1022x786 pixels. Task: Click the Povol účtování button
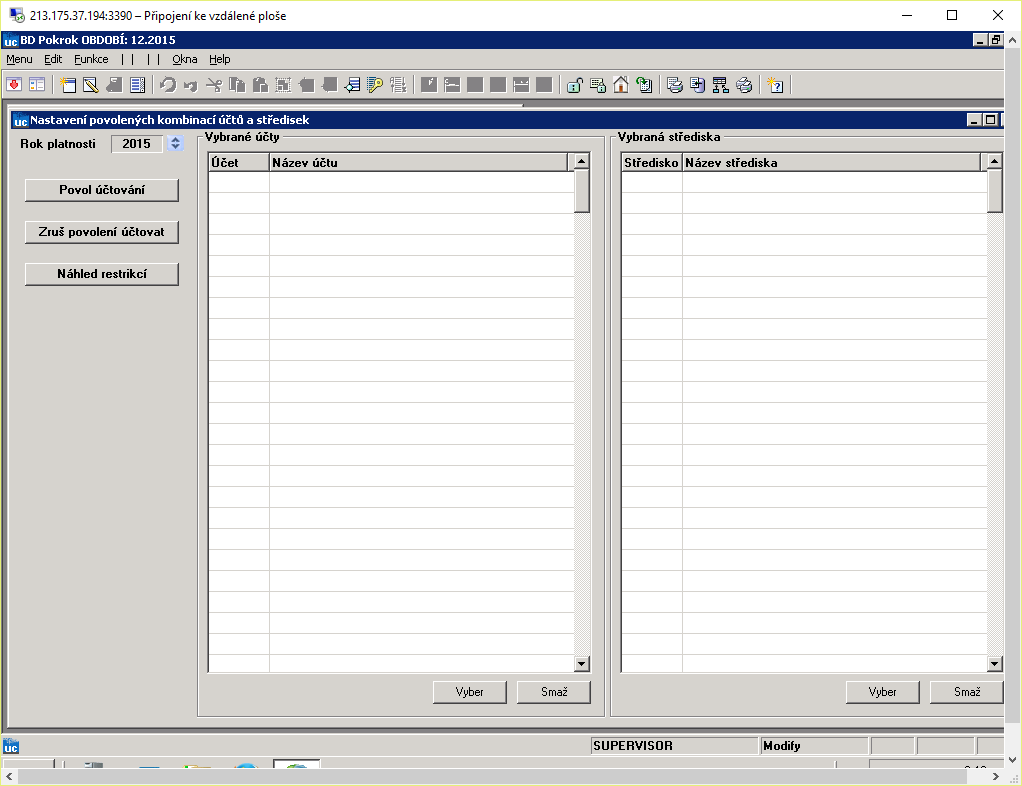click(102, 190)
